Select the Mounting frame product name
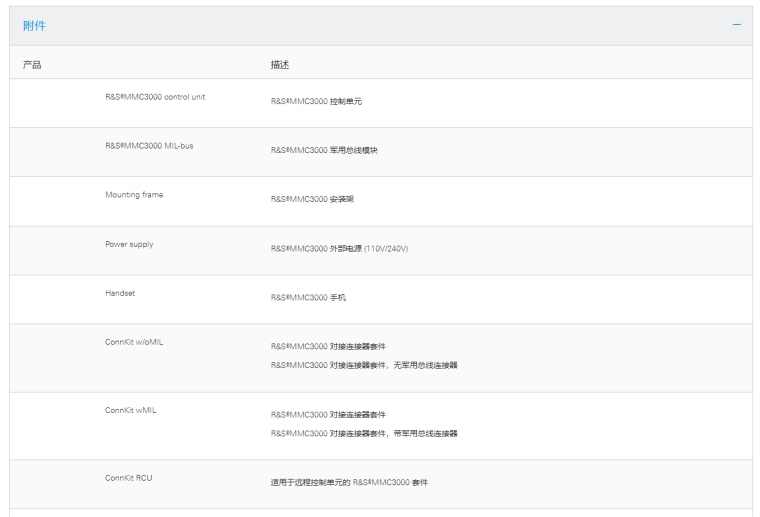760x517 pixels. (134, 195)
